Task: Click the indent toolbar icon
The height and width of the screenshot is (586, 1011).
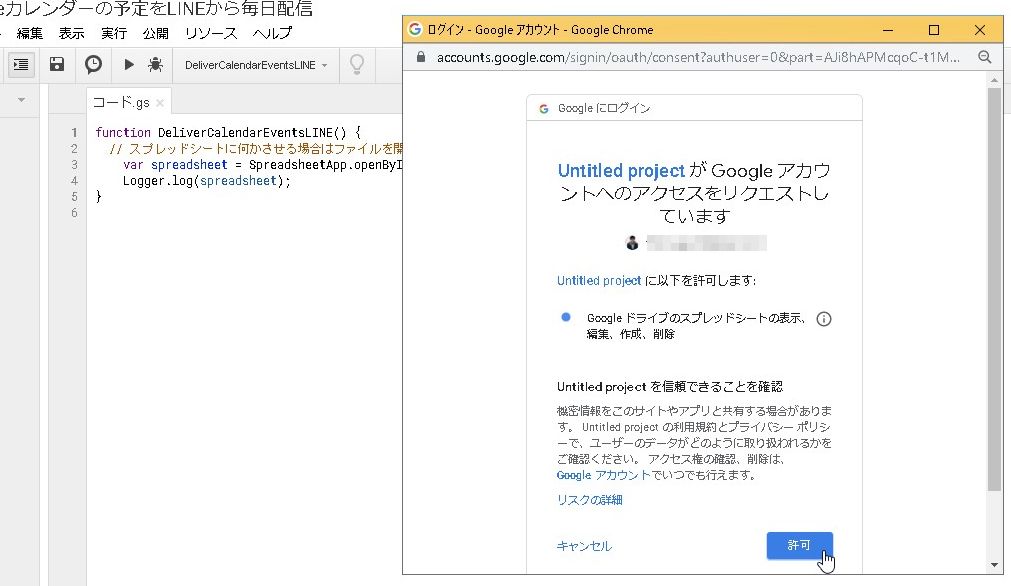Action: point(21,64)
